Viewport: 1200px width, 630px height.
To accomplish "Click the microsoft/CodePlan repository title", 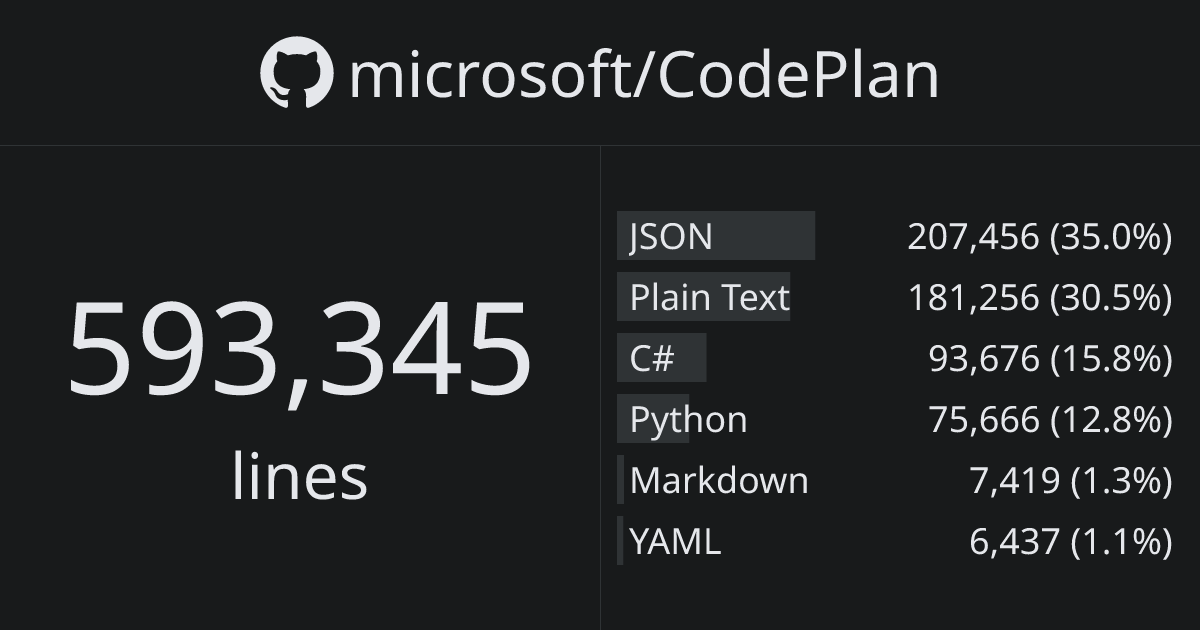I will coord(644,75).
